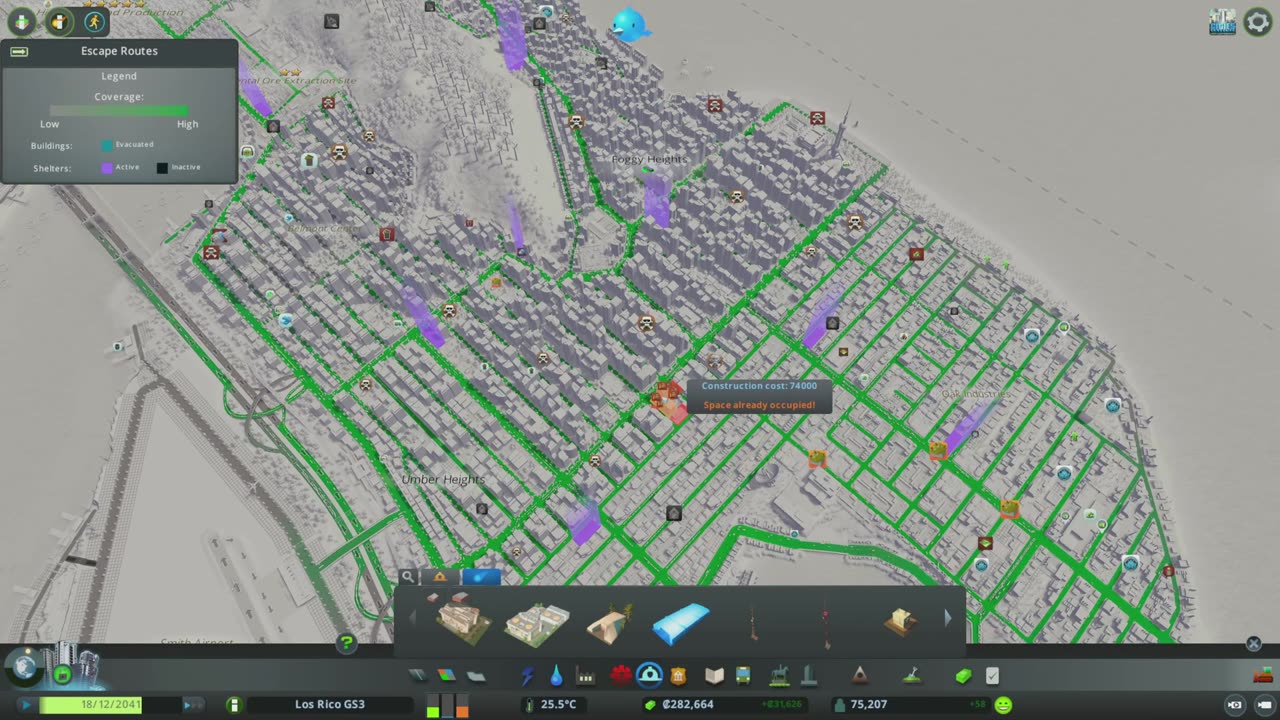The width and height of the screenshot is (1280, 720).
Task: Open Chirper blue bird feed
Action: (x=629, y=25)
